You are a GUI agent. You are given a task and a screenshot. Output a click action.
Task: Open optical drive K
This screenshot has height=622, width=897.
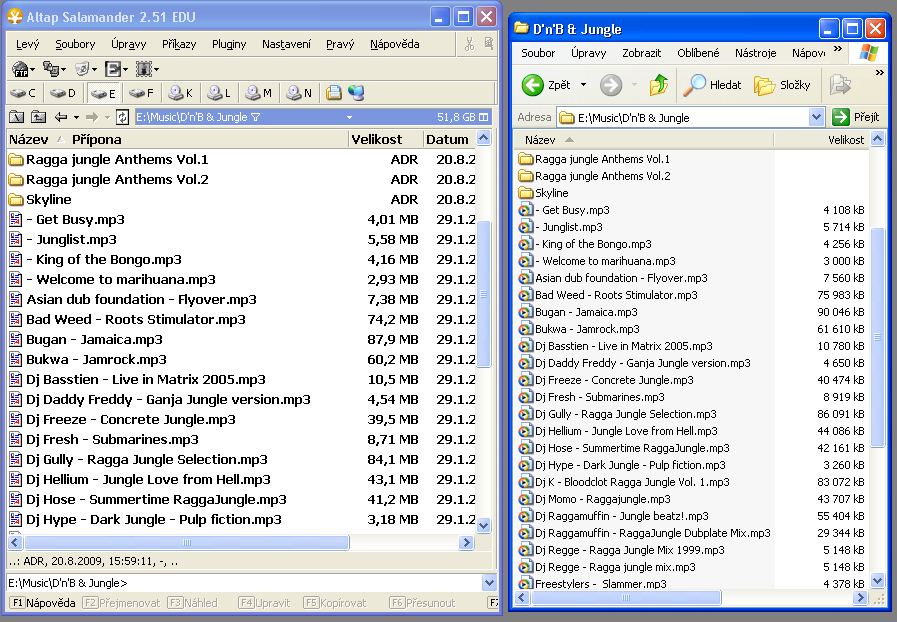pyautogui.click(x=180, y=93)
